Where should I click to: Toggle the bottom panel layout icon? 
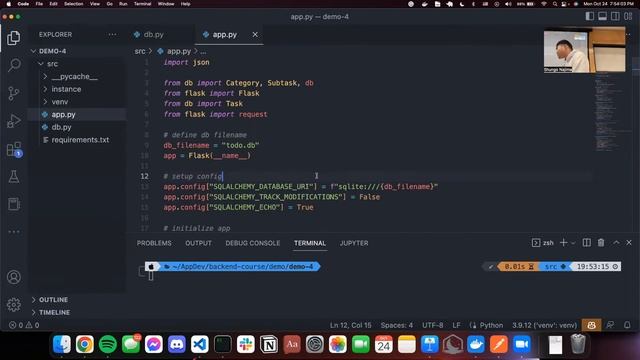[602, 16]
